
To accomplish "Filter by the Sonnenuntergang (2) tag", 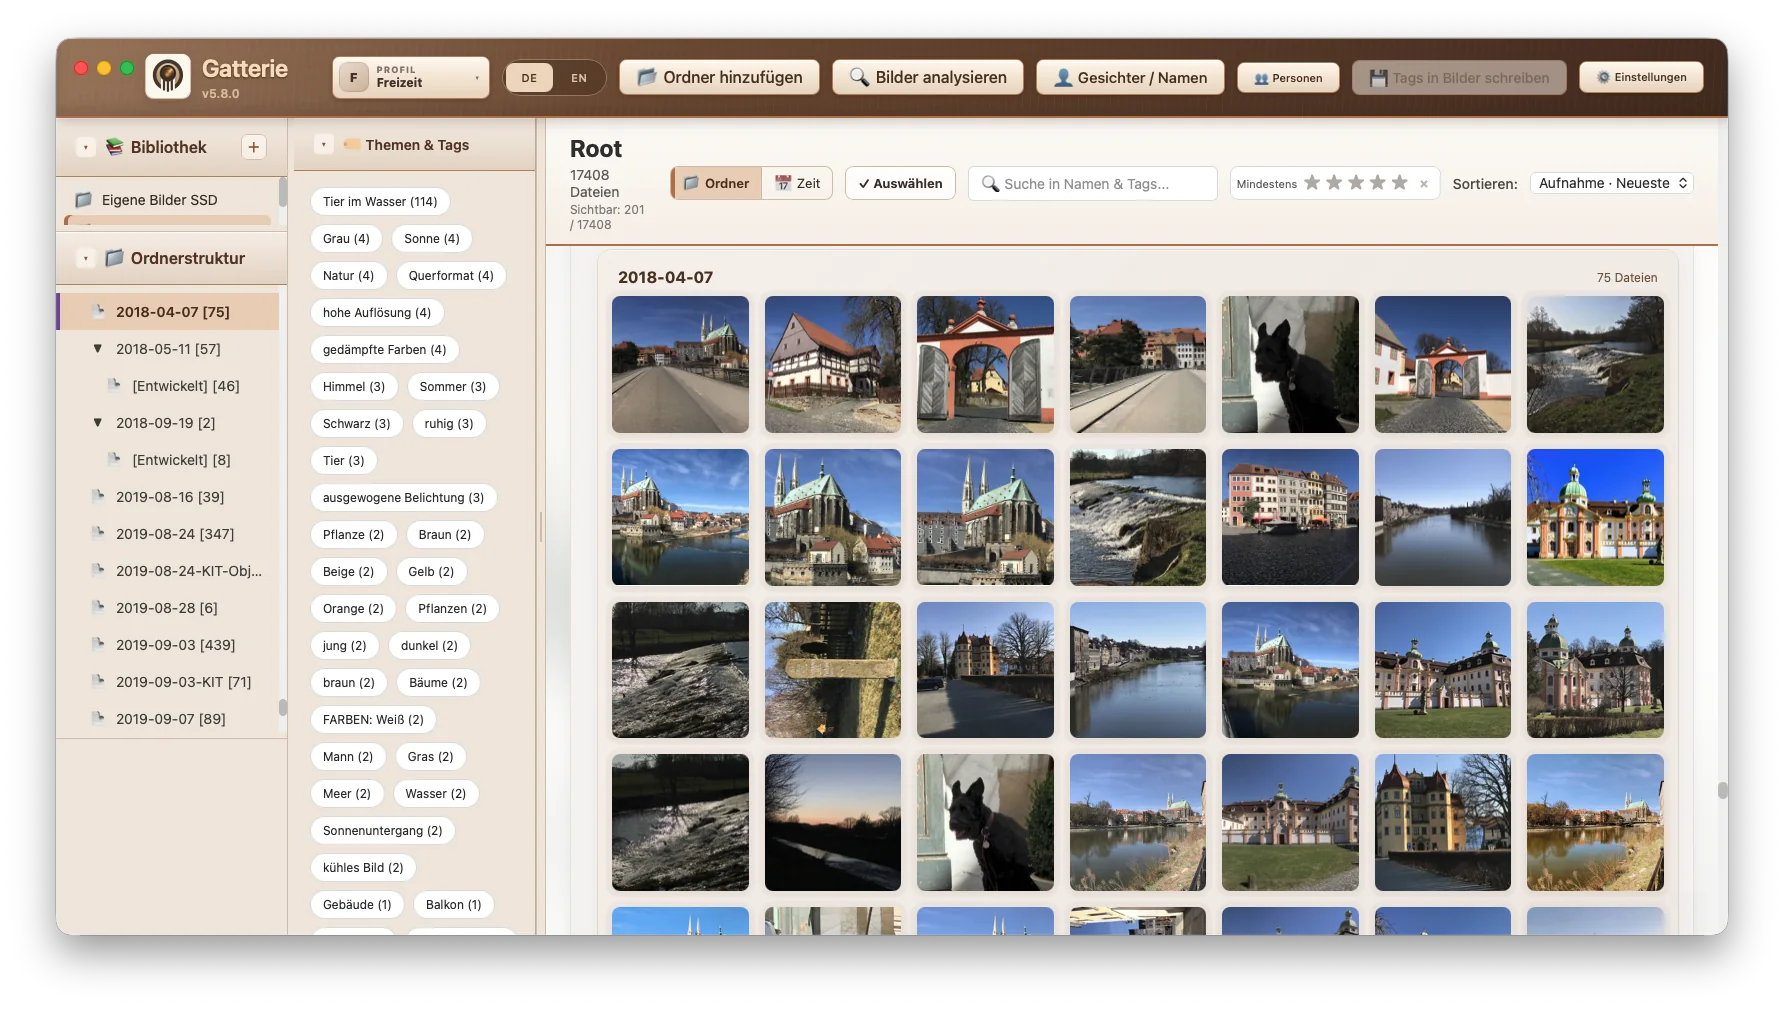I will pyautogui.click(x=383, y=830).
